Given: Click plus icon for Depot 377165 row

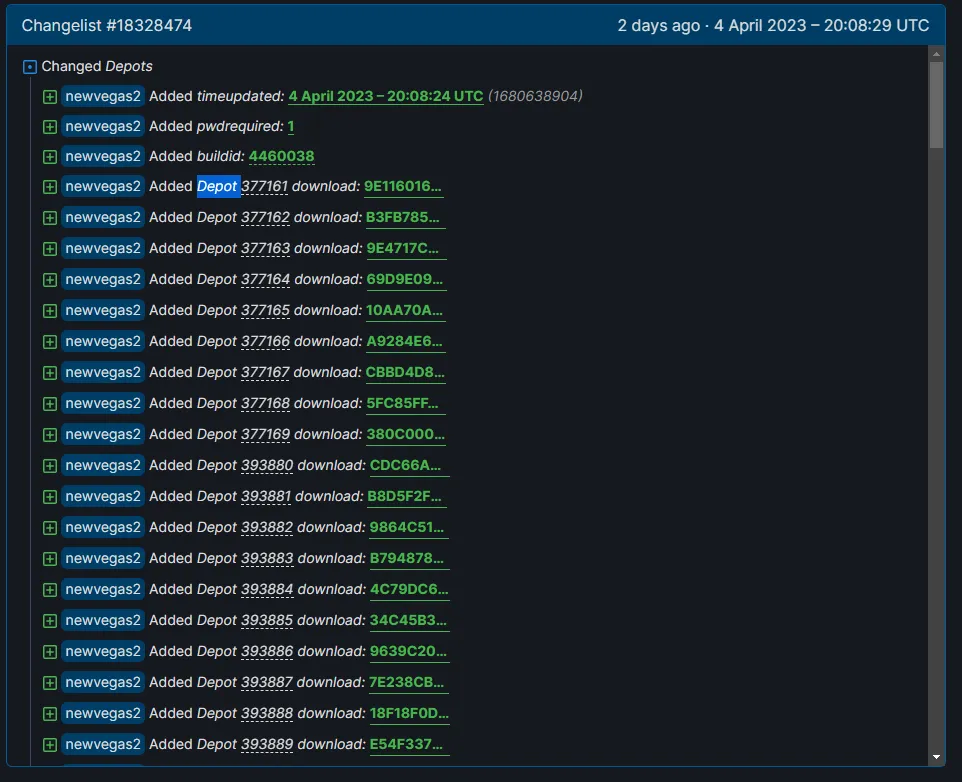Looking at the screenshot, I should tap(50, 311).
